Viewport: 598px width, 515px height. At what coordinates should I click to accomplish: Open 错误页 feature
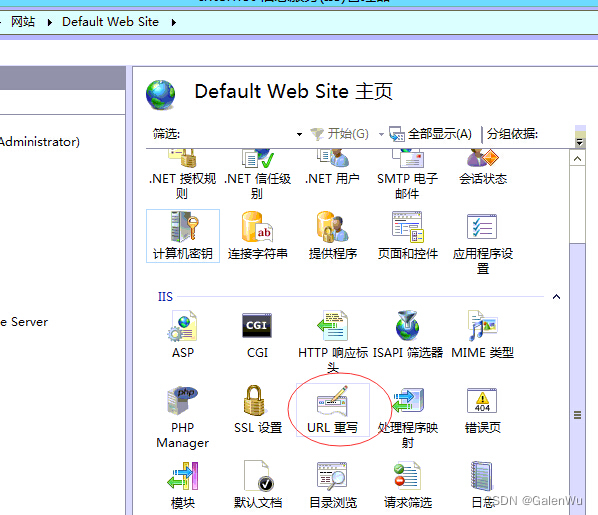(482, 410)
